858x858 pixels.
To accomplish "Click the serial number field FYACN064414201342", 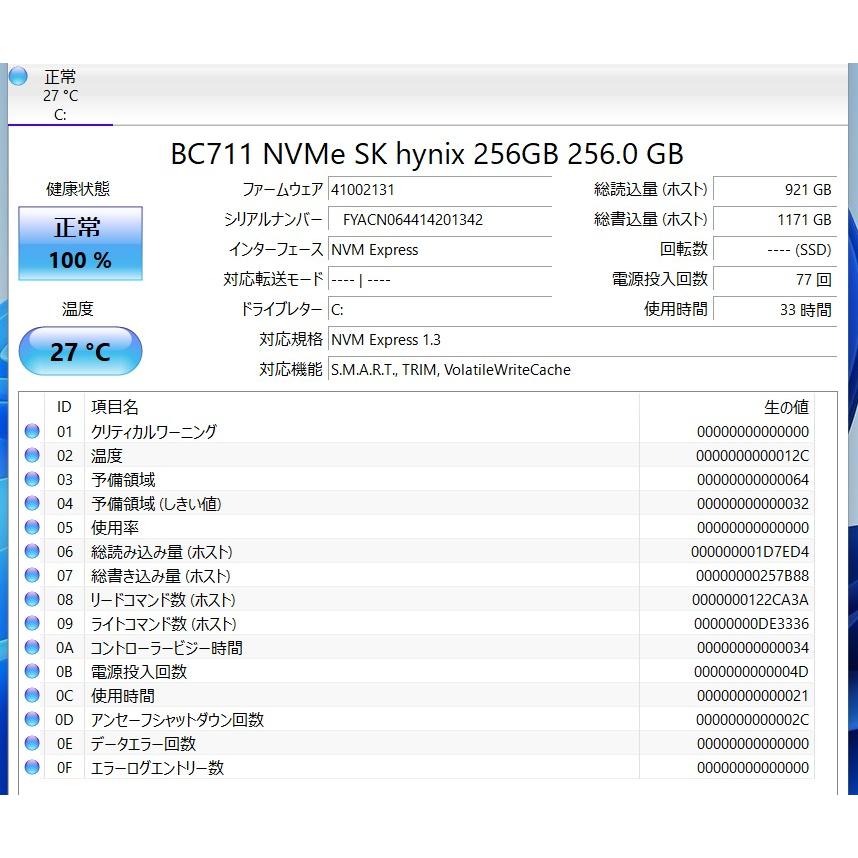I will point(440,219).
